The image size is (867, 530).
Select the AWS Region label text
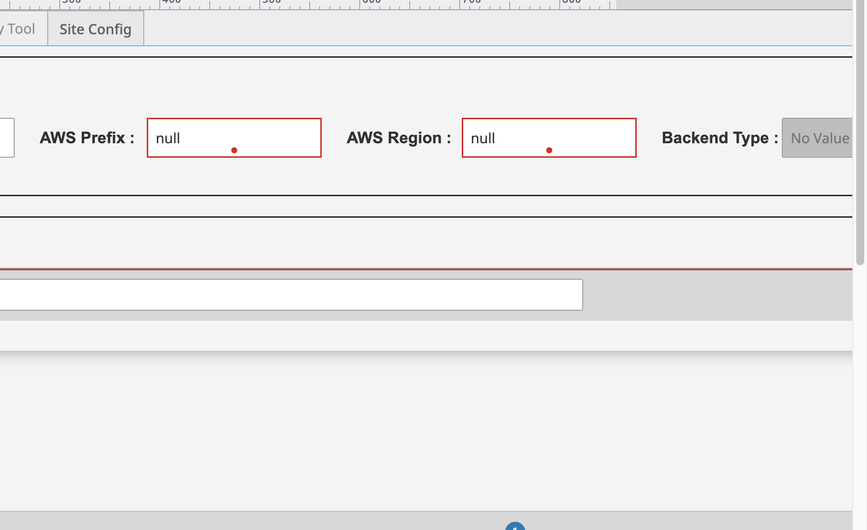point(398,138)
